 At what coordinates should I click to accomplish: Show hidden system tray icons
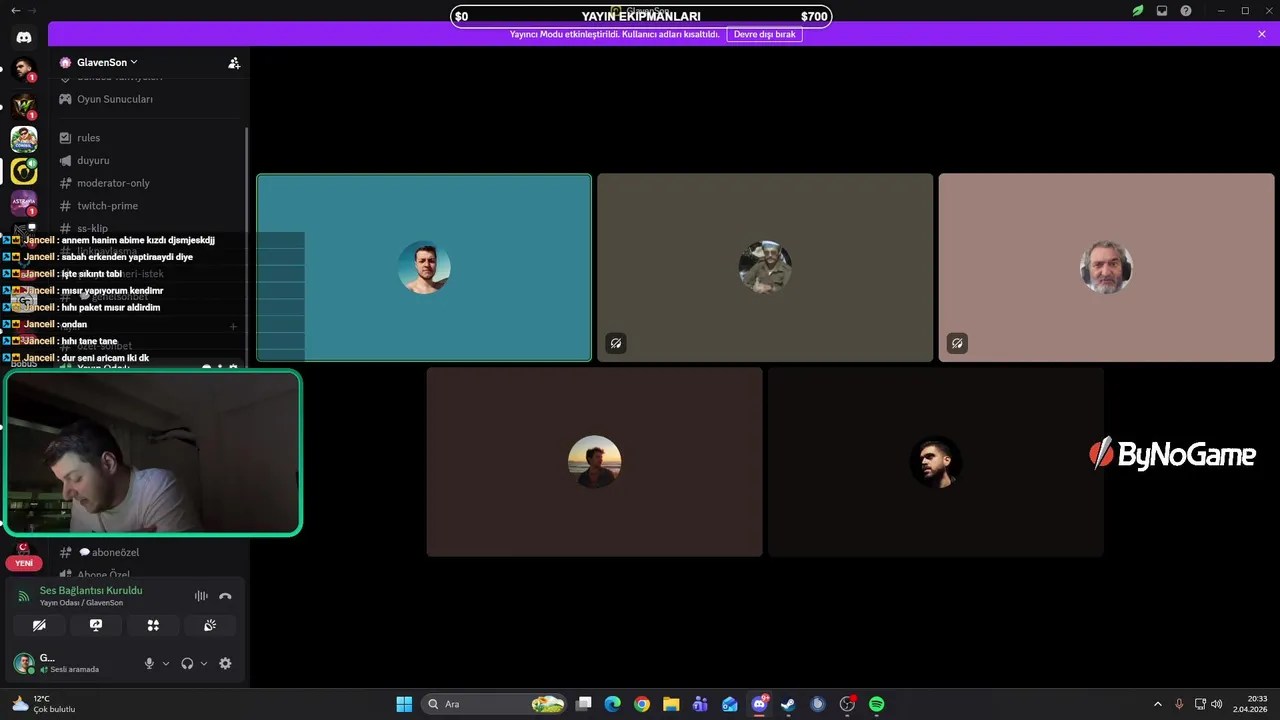click(1158, 704)
